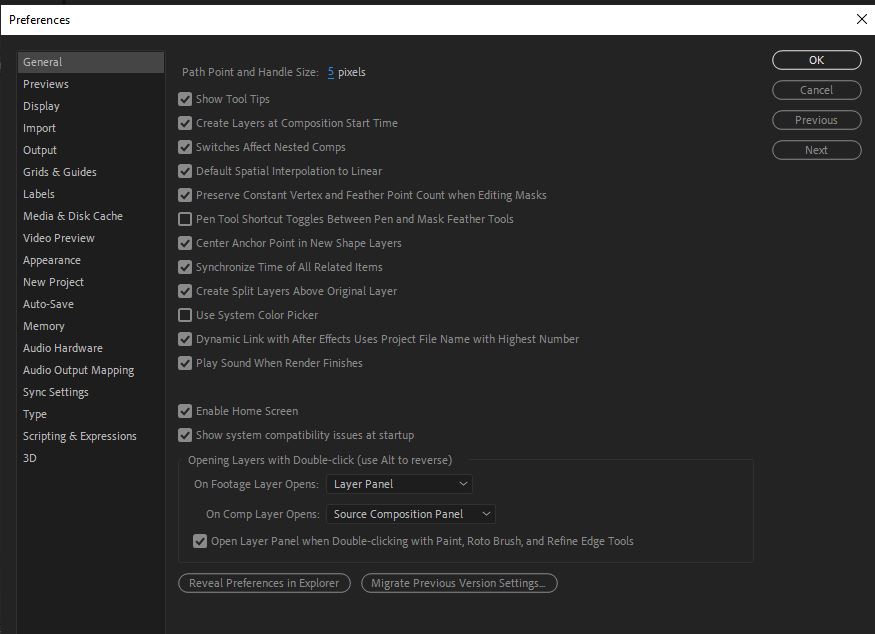Turn off Enable Home Screen
875x634 pixels.
(185, 411)
